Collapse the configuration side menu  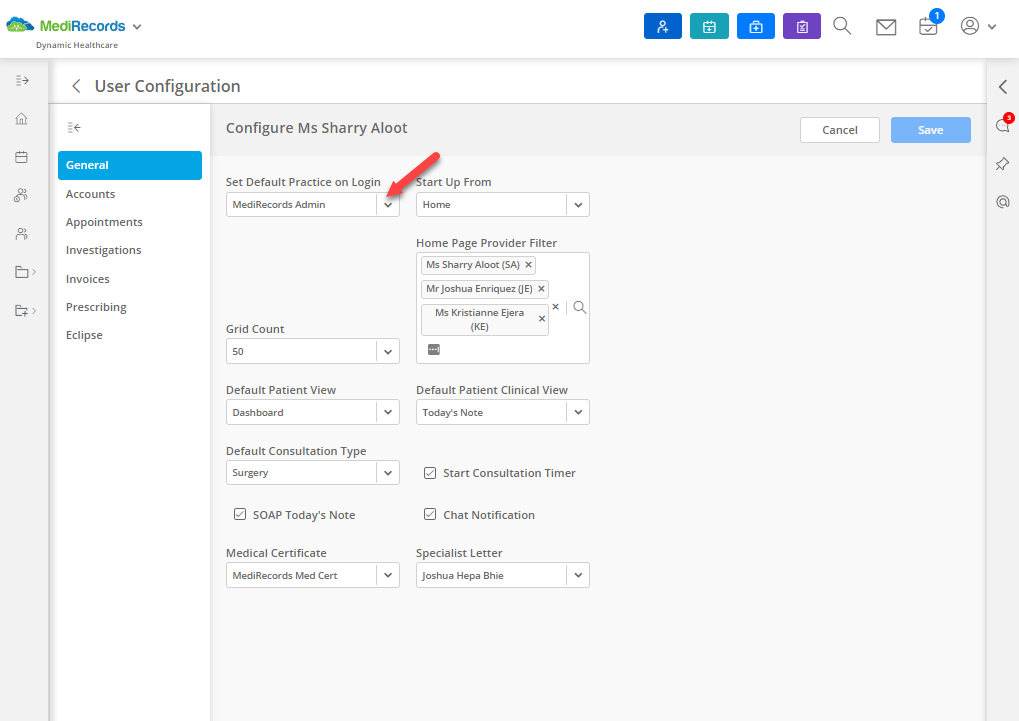click(74, 127)
